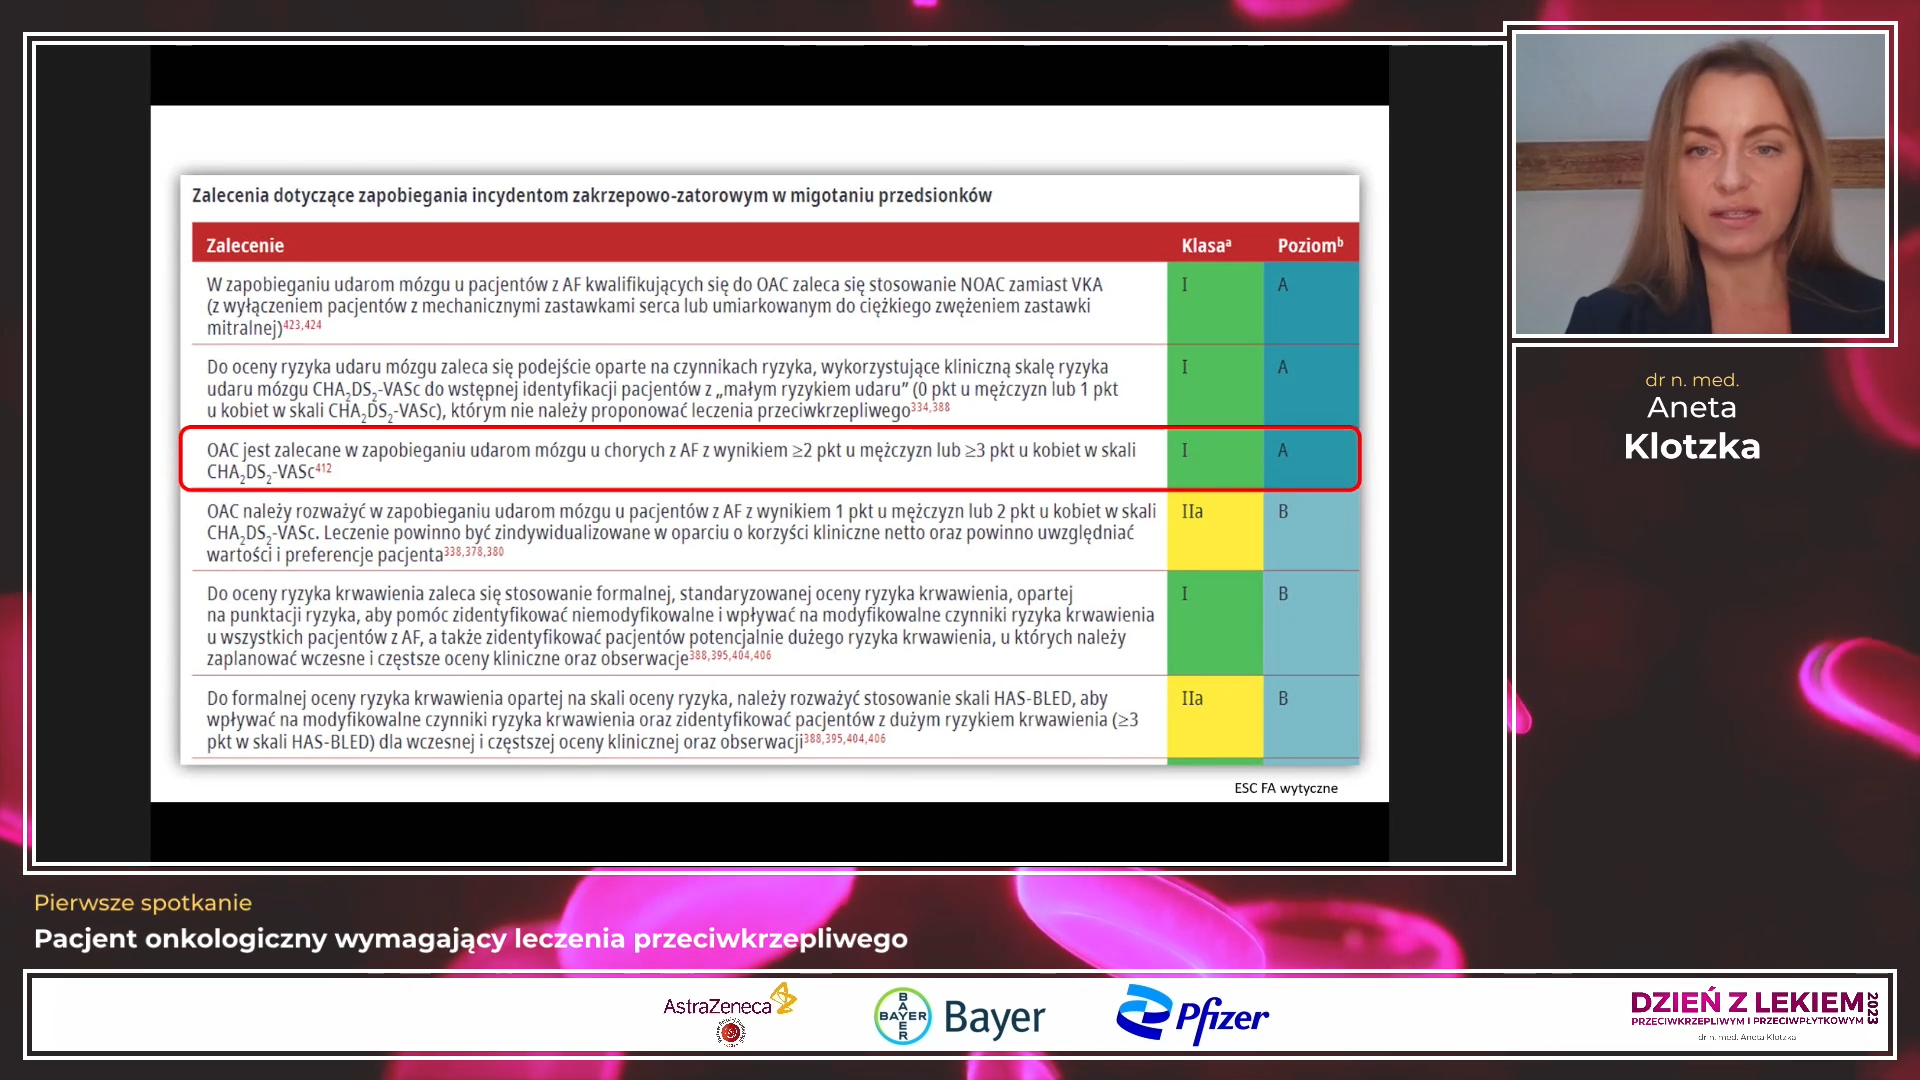Click level 'A' cell in the CHA2DS2-VASc risk row

click(x=1311, y=386)
